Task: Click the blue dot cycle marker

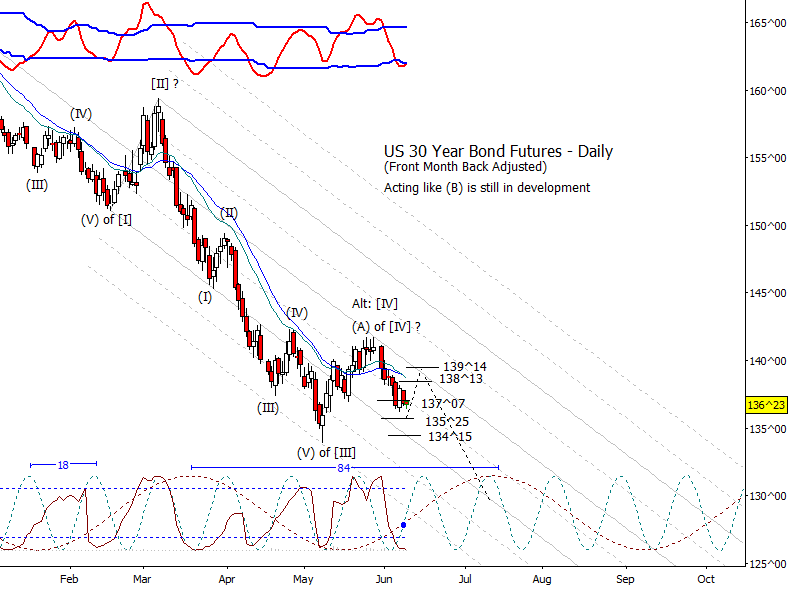Action: click(x=404, y=525)
